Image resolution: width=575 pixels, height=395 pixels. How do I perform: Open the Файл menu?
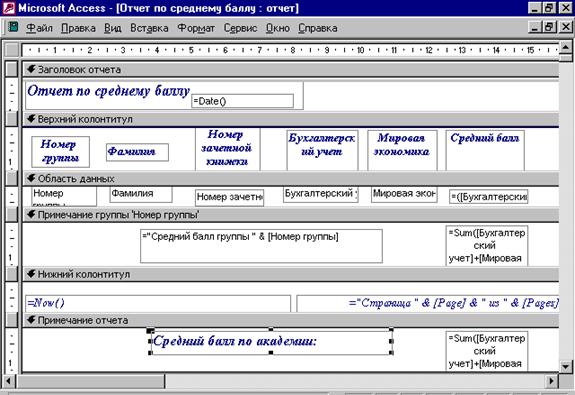click(x=39, y=28)
